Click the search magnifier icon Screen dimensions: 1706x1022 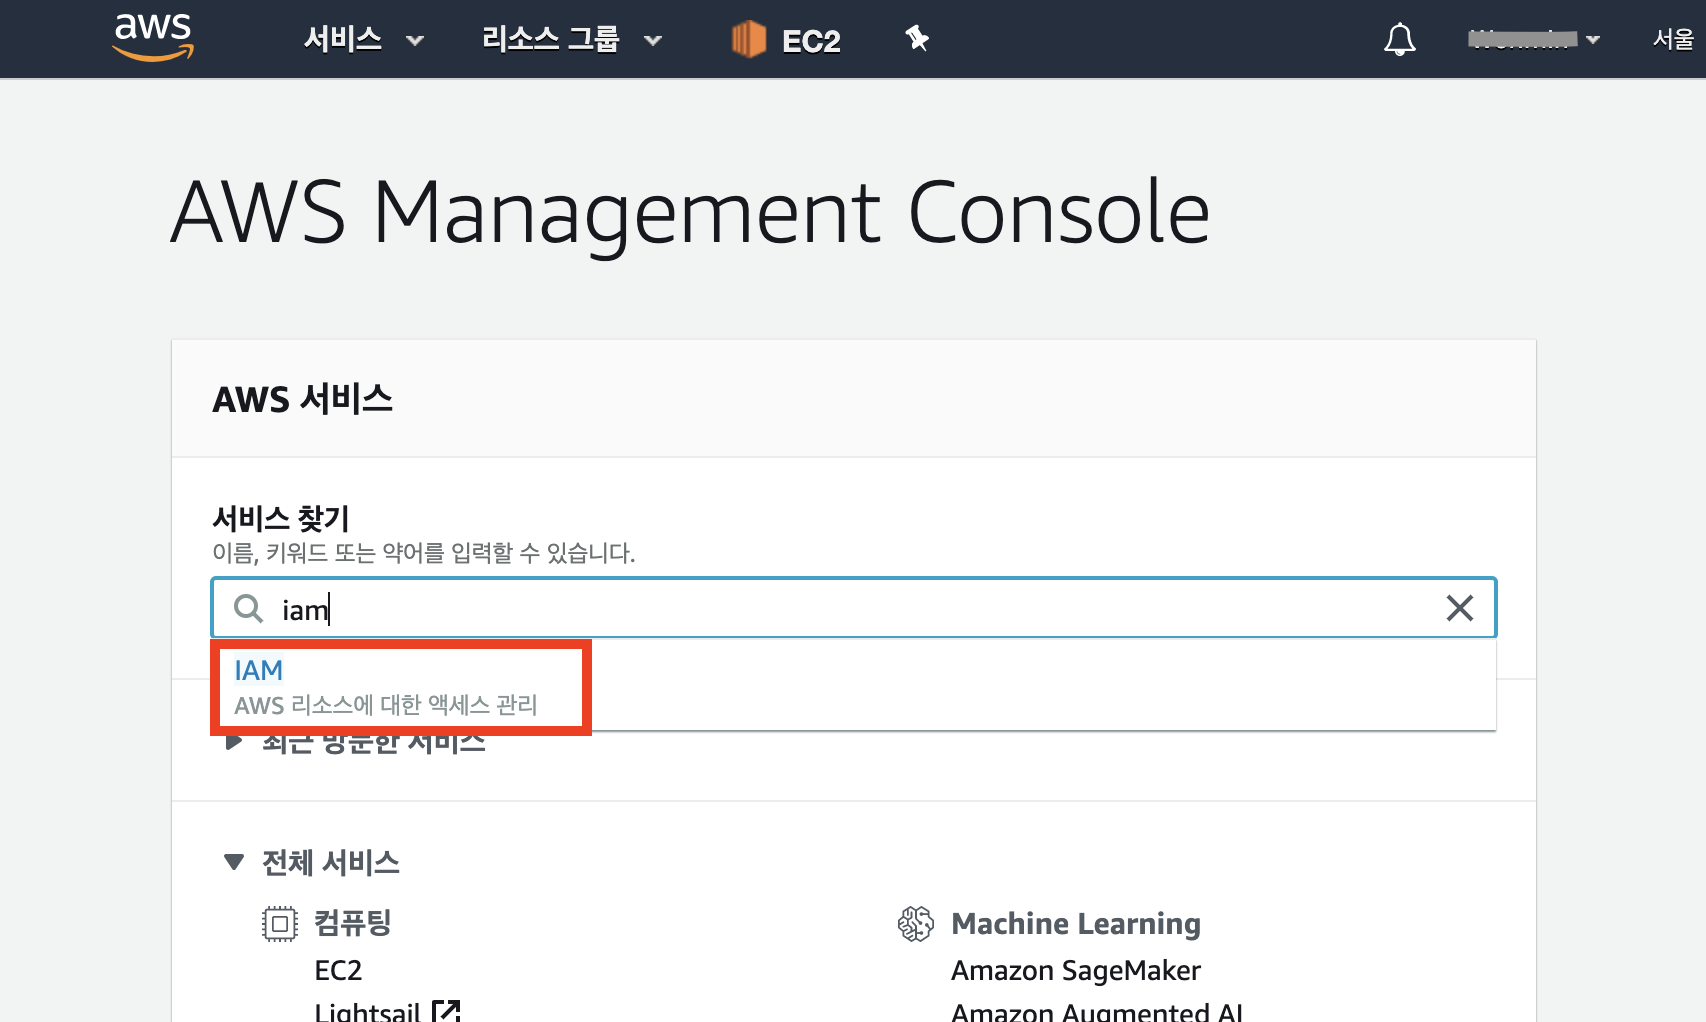(x=248, y=608)
